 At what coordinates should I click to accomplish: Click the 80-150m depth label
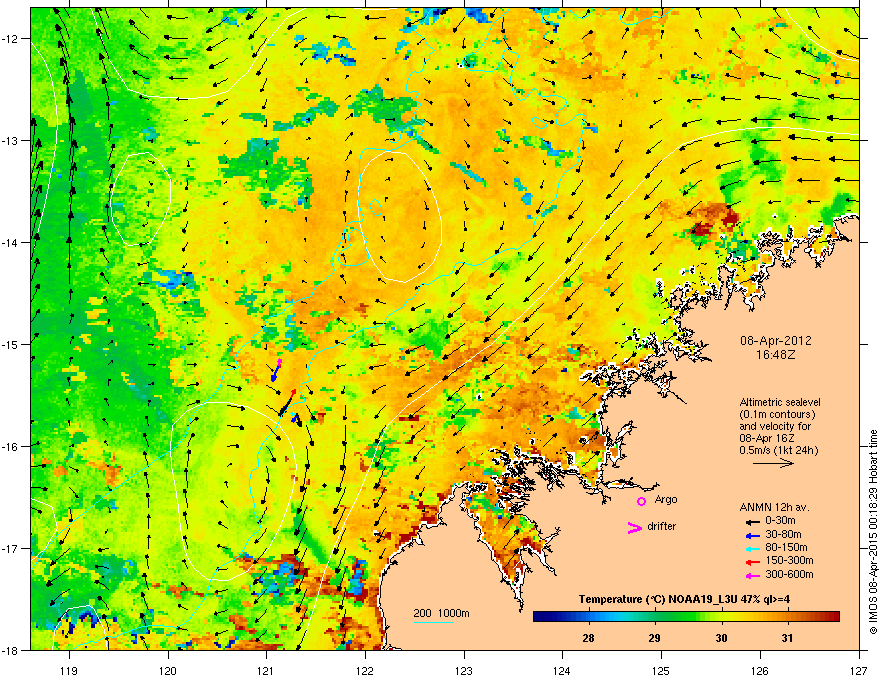pyautogui.click(x=786, y=548)
